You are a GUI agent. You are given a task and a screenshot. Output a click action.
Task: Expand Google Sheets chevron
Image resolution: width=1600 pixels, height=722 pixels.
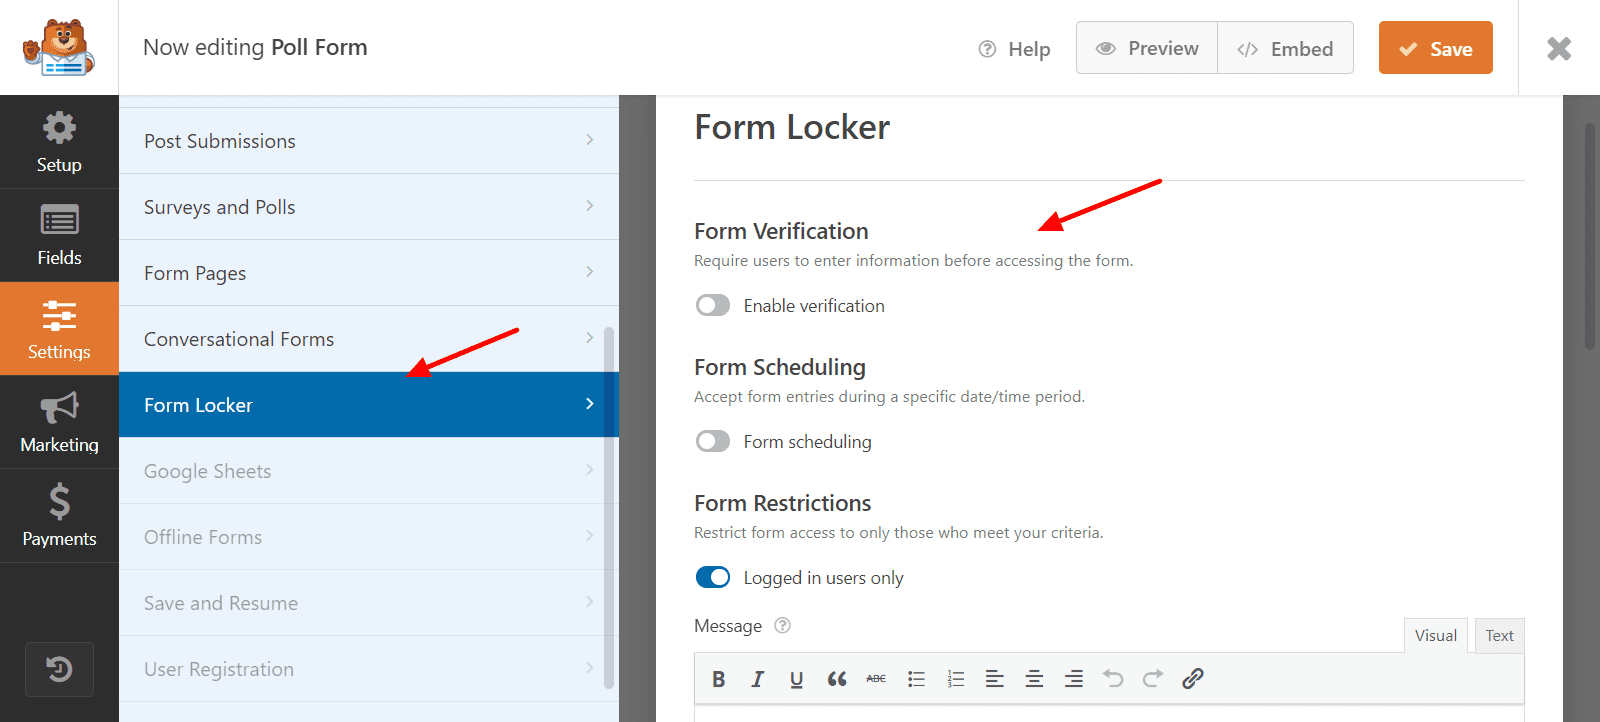point(590,470)
